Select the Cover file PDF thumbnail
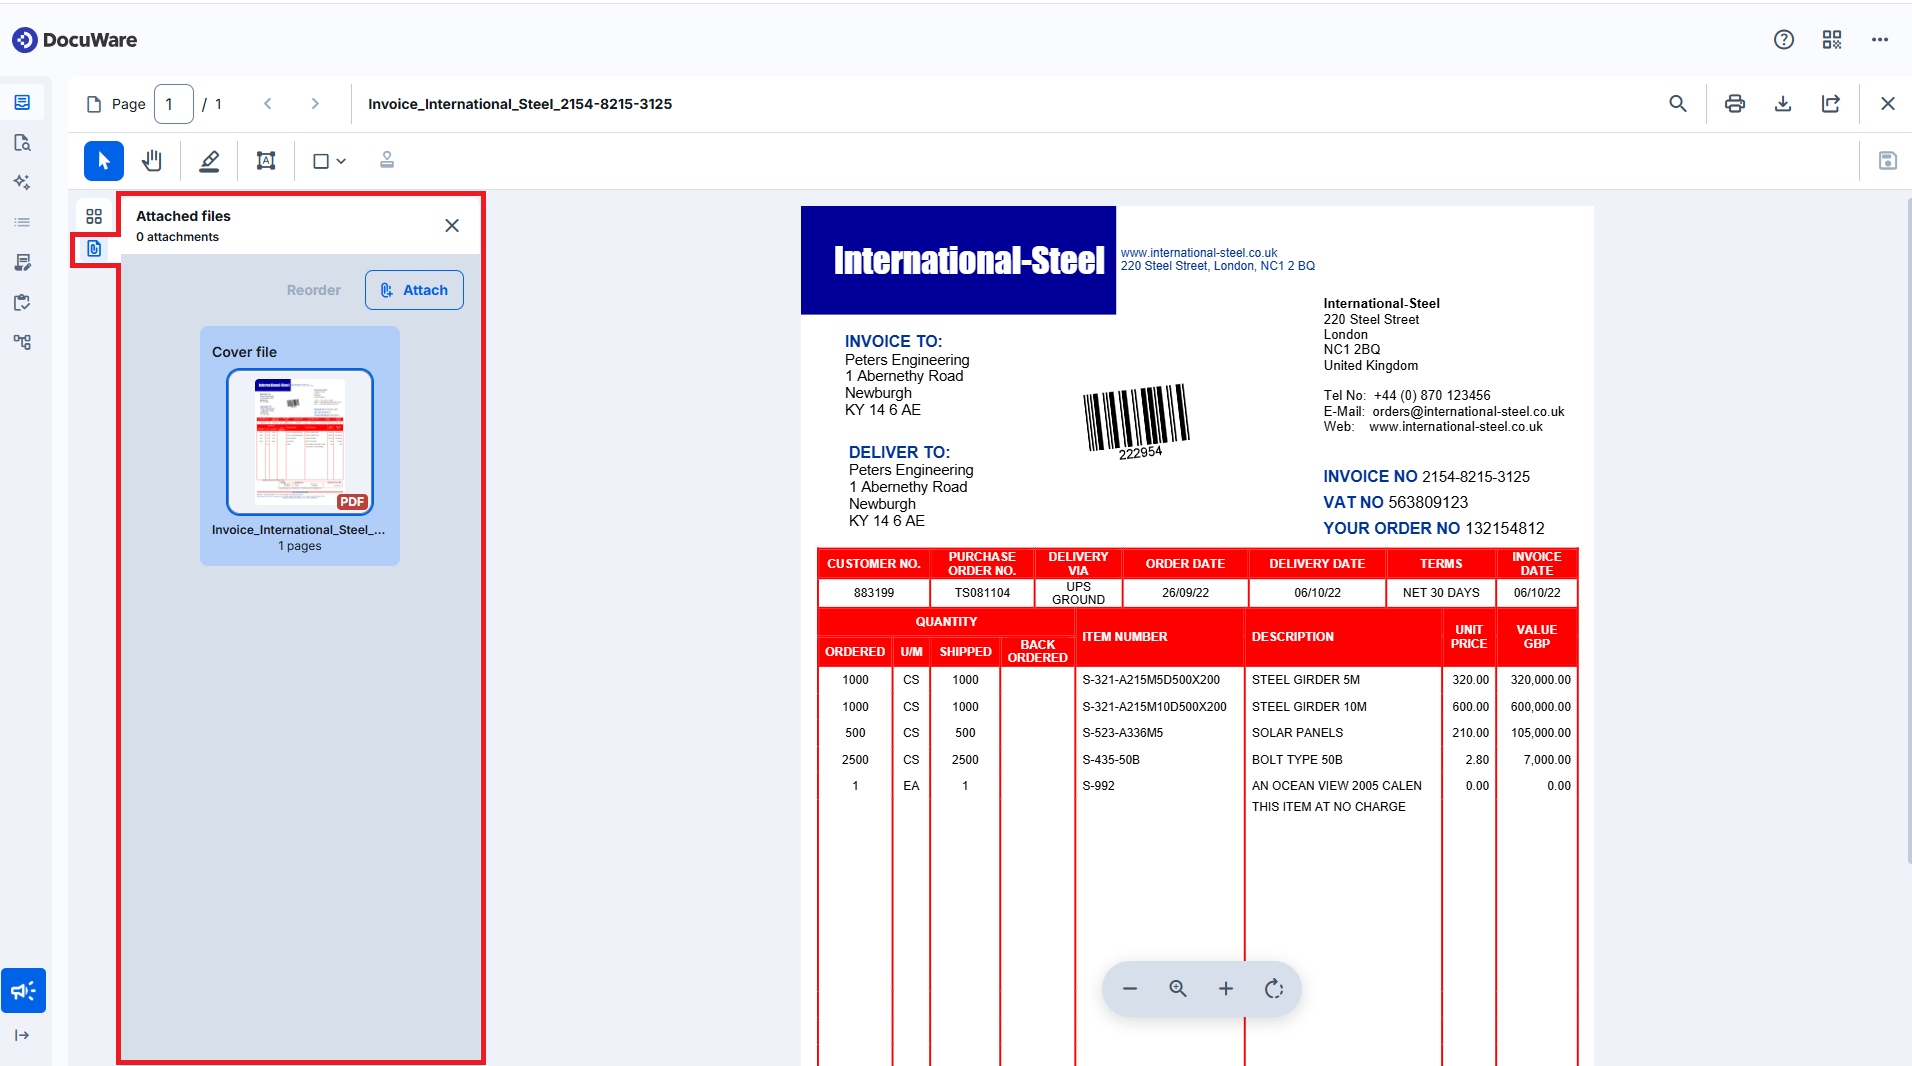The width and height of the screenshot is (1912, 1066). 300,442
